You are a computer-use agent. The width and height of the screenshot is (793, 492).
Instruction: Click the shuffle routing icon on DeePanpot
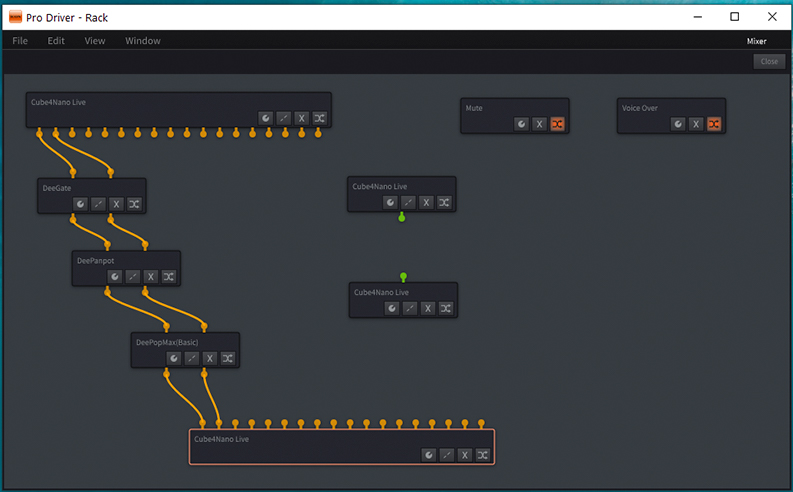pos(169,277)
